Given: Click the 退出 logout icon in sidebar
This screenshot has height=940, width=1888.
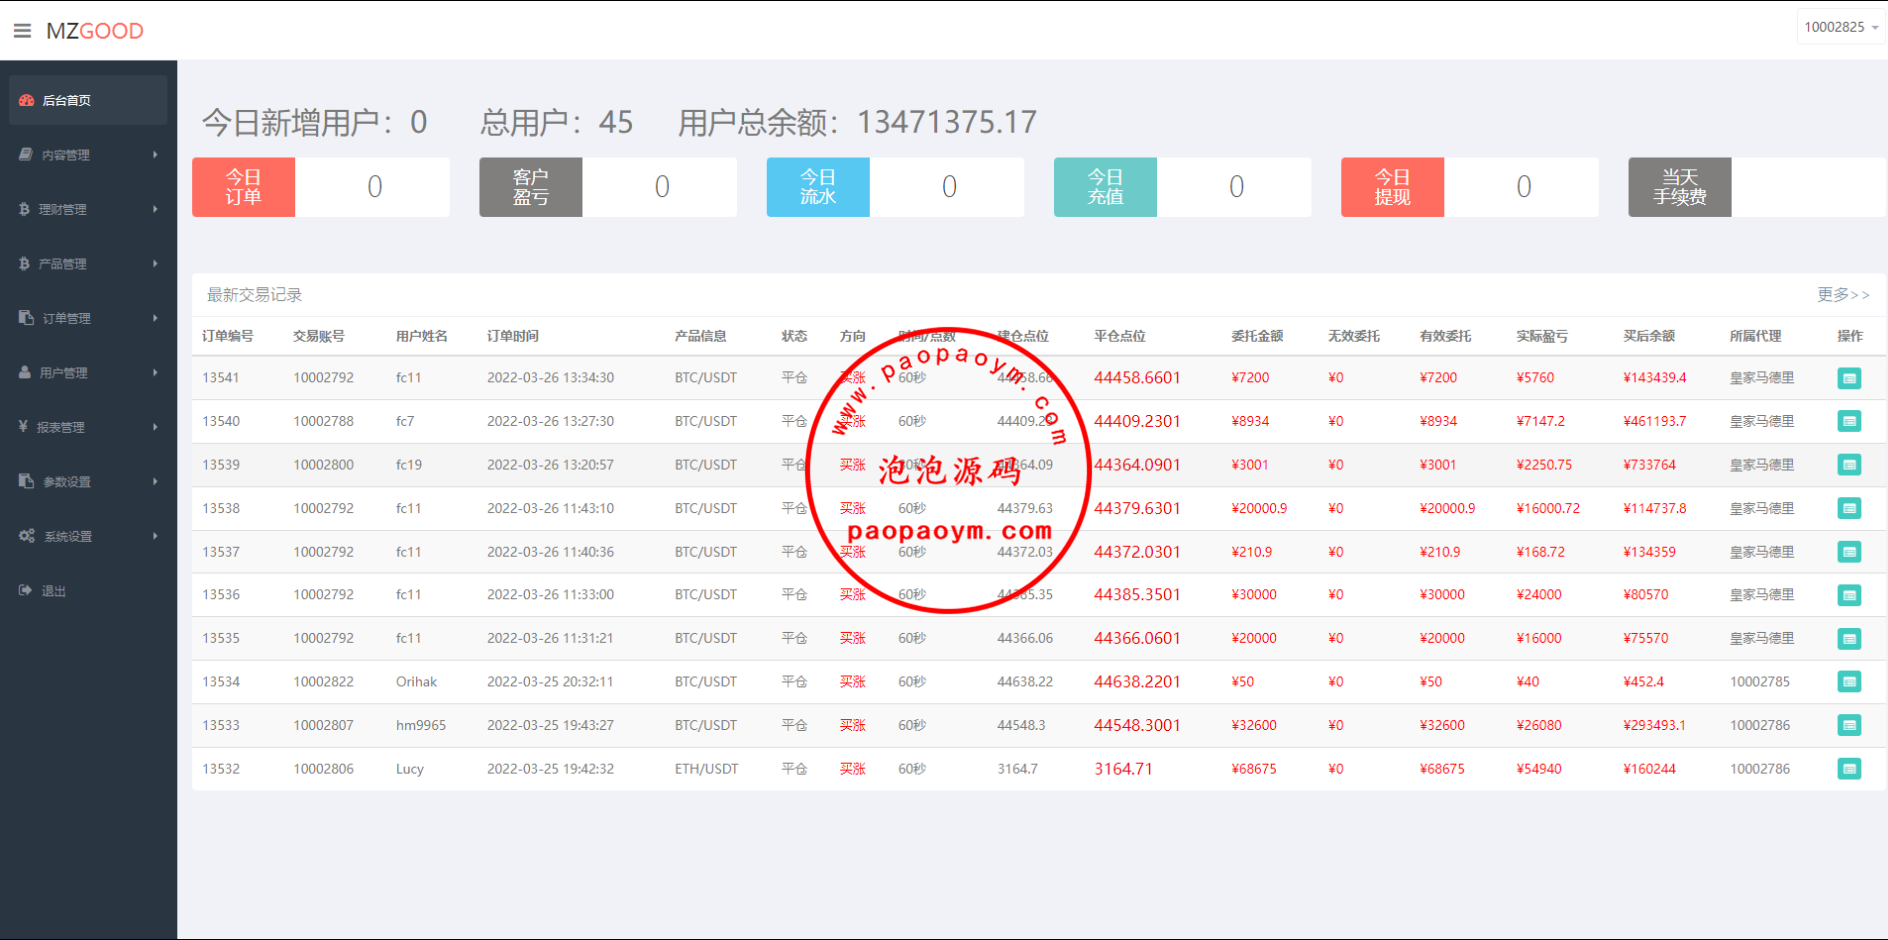Looking at the screenshot, I should click(x=26, y=591).
